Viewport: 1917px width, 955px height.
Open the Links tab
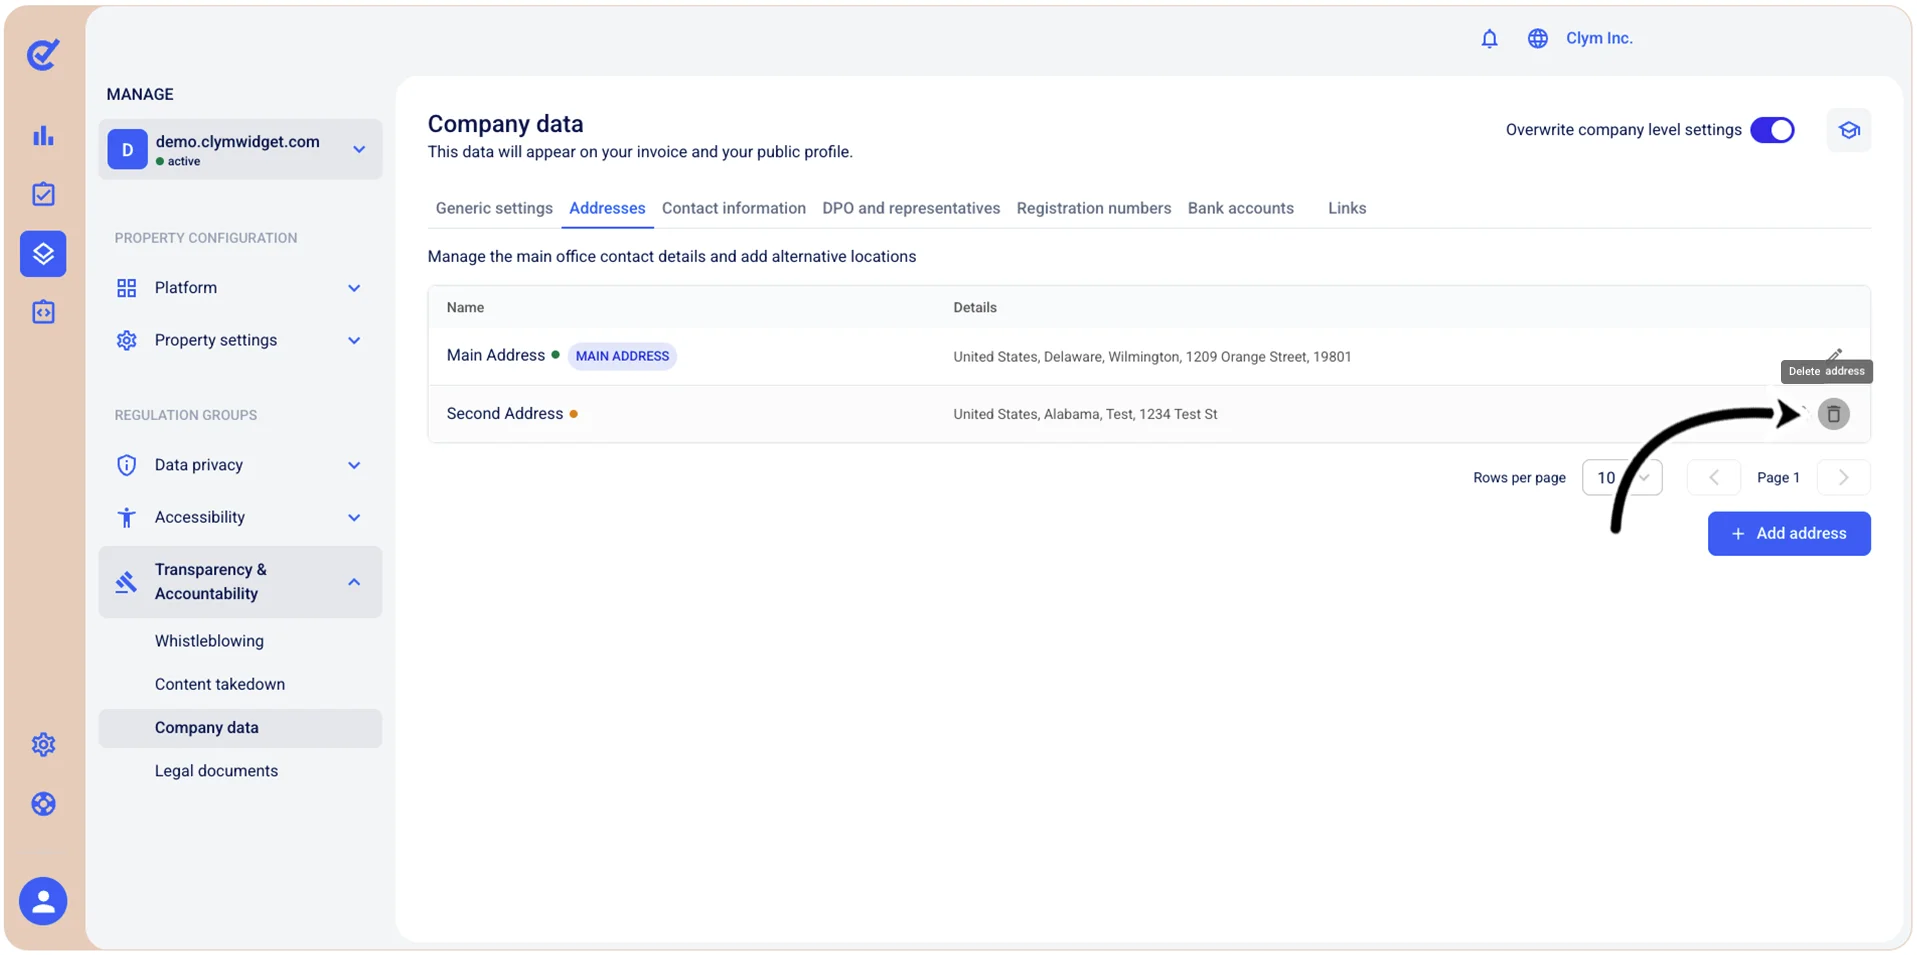tap(1347, 208)
